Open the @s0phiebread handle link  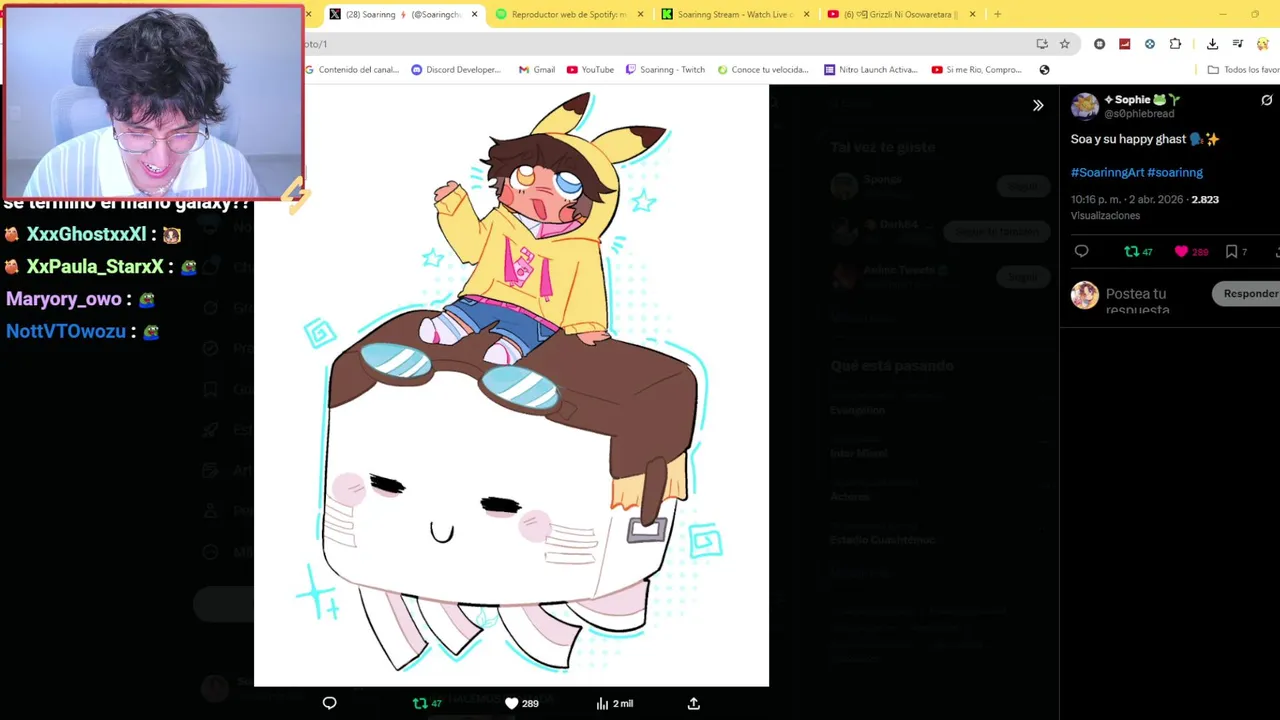pos(1139,114)
